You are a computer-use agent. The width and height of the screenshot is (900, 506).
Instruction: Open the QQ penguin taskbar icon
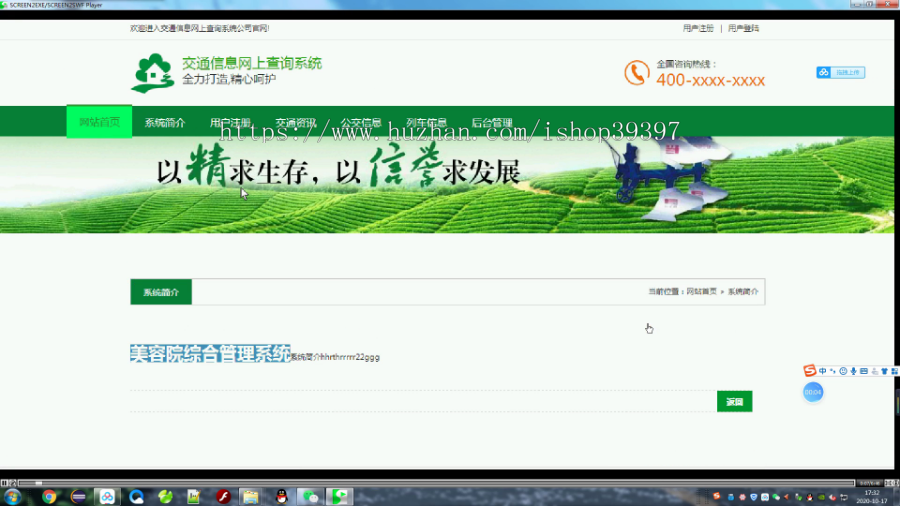(x=281, y=496)
